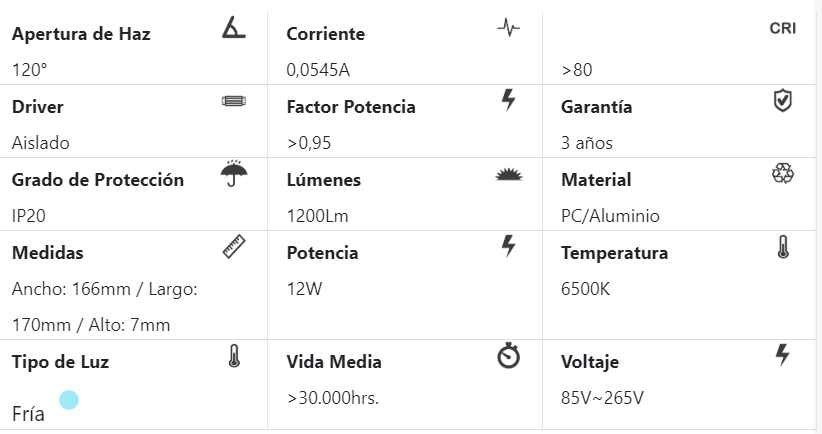Click the Apertura de Haz heading
Image resolution: width=822 pixels, height=434 pixels.
[81, 34]
